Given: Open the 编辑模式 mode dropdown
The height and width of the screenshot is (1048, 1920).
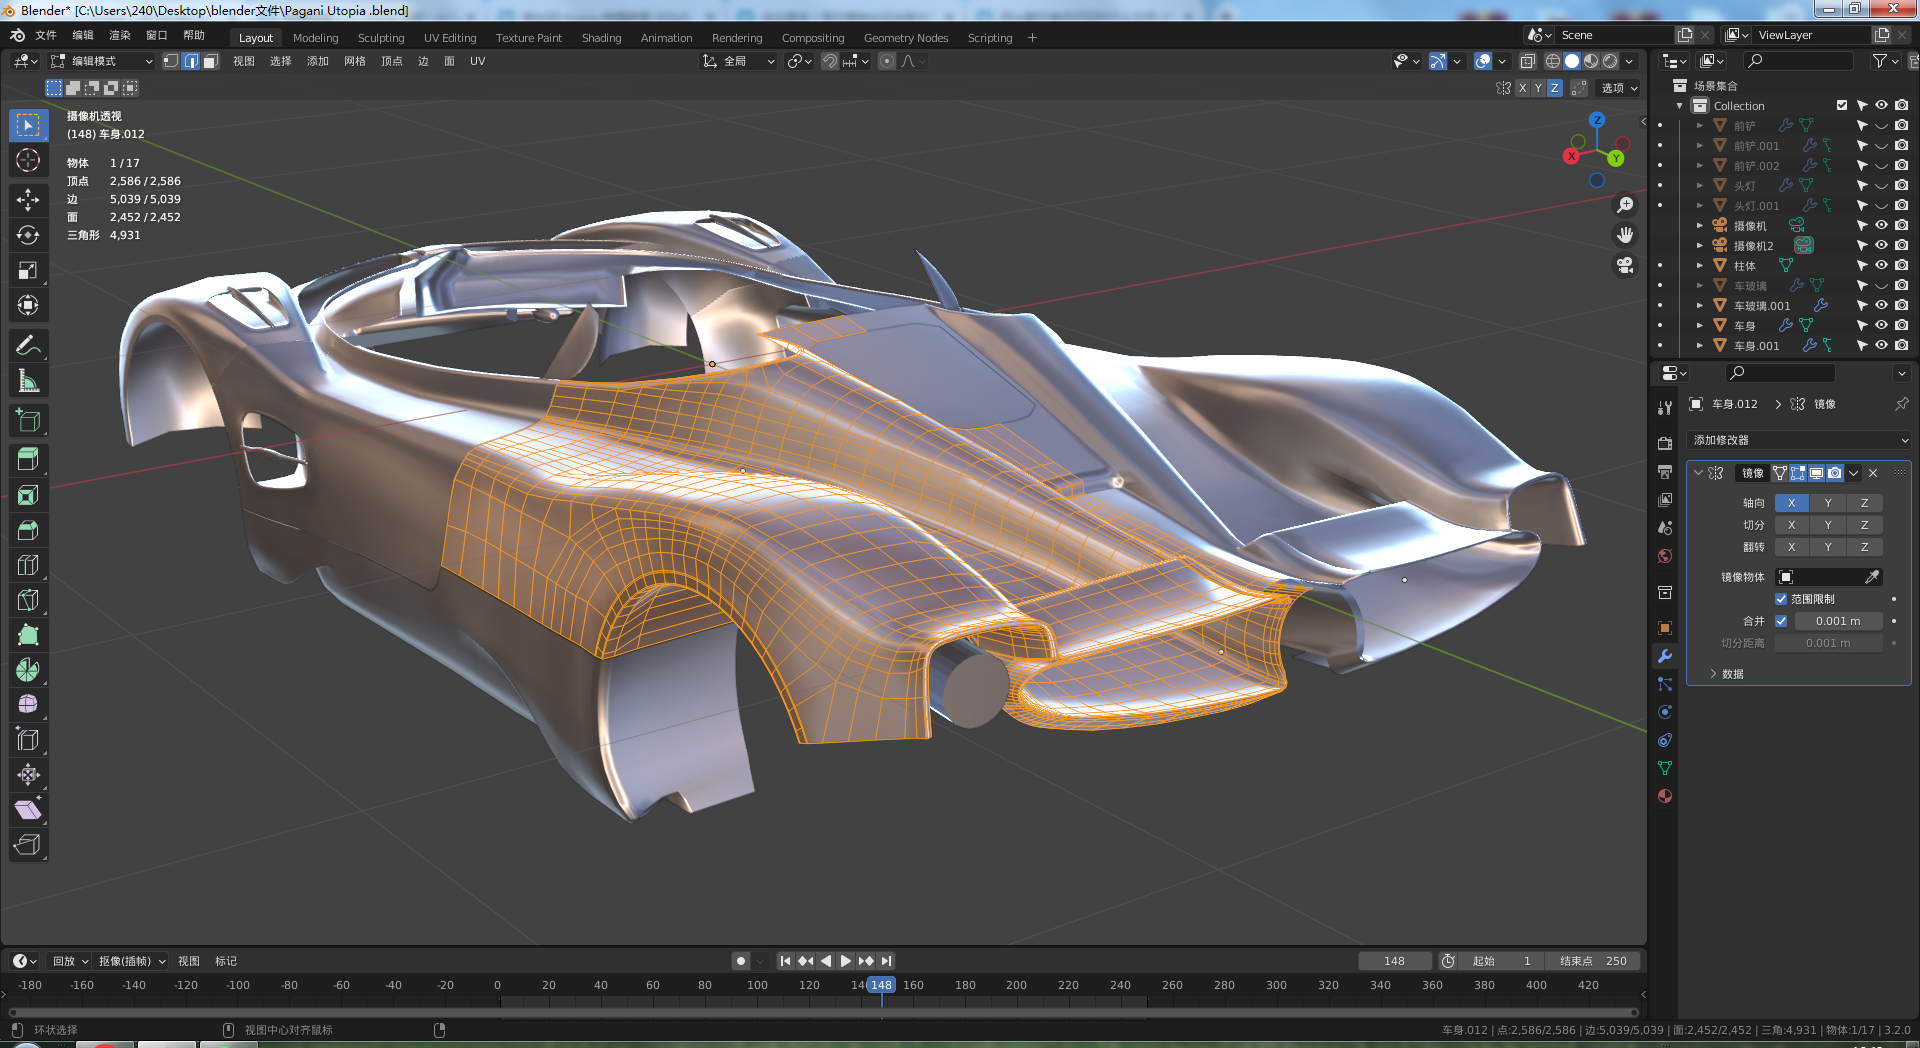Looking at the screenshot, I should (102, 61).
